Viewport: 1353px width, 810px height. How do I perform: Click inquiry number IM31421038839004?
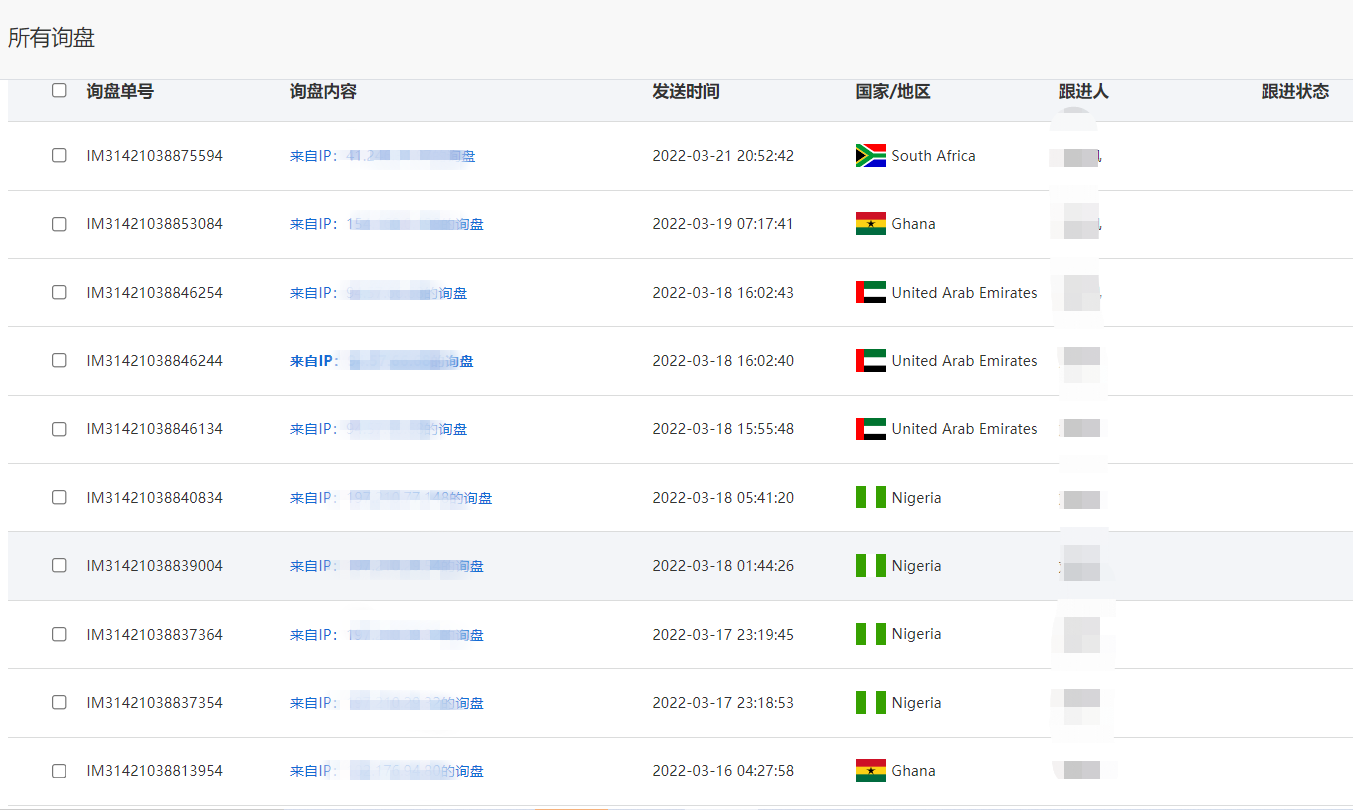pos(154,566)
